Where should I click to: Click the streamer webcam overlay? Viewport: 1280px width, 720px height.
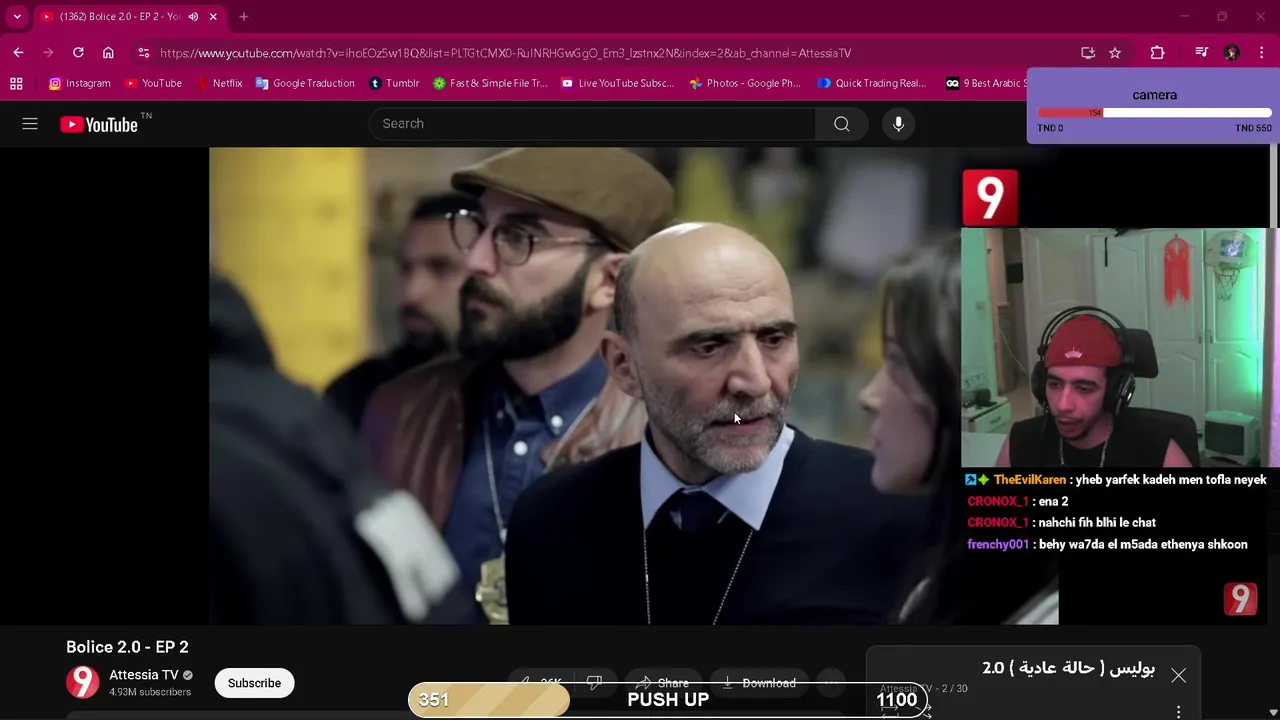(x=1120, y=347)
